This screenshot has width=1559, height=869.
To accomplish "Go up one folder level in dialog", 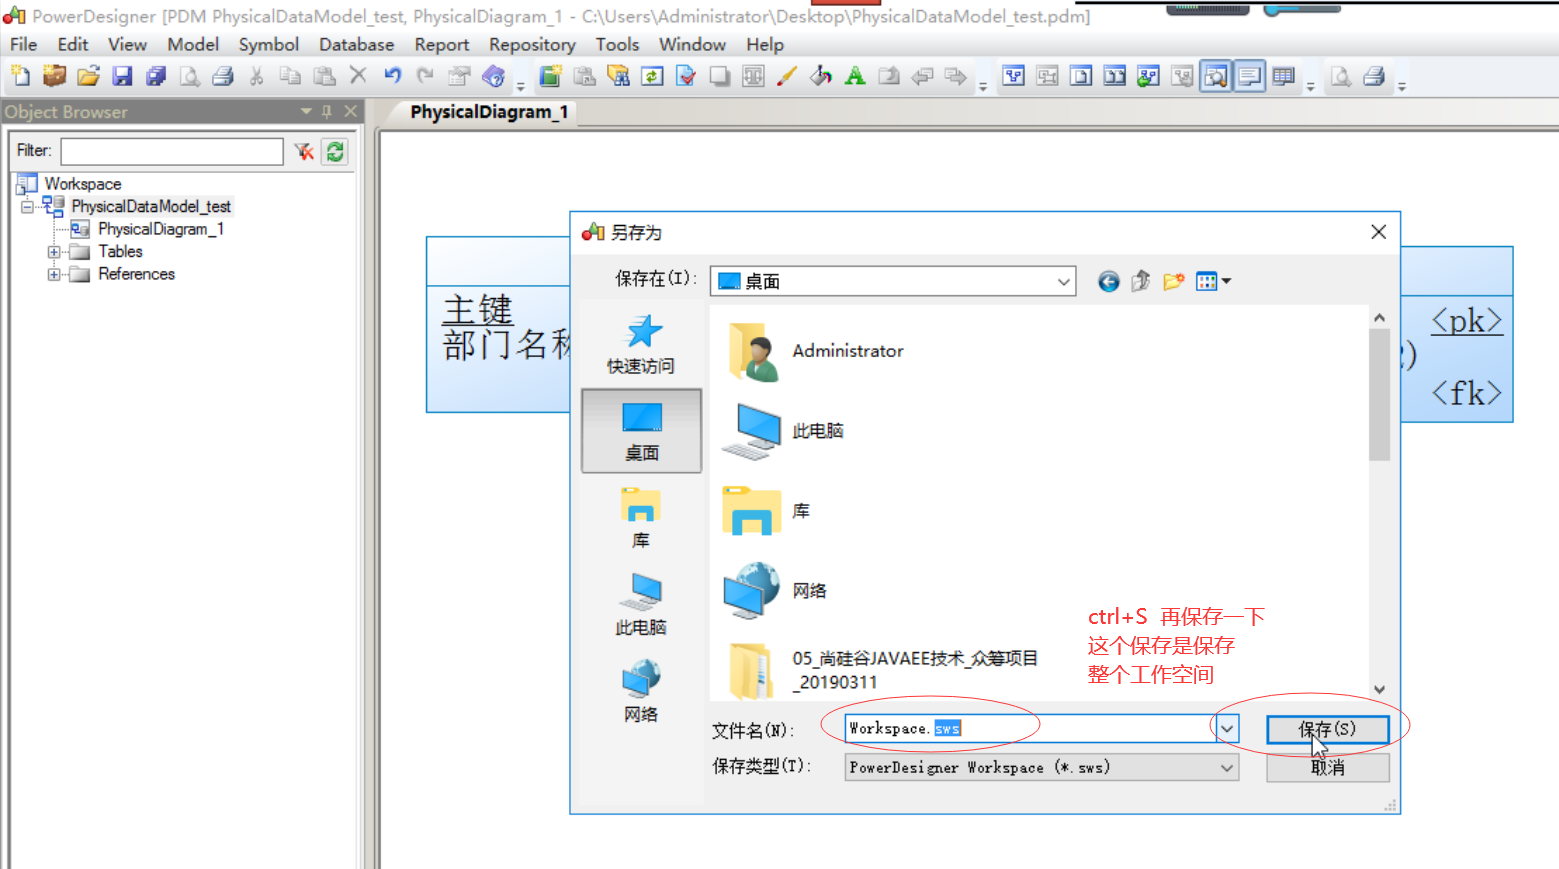I will tap(1141, 282).
